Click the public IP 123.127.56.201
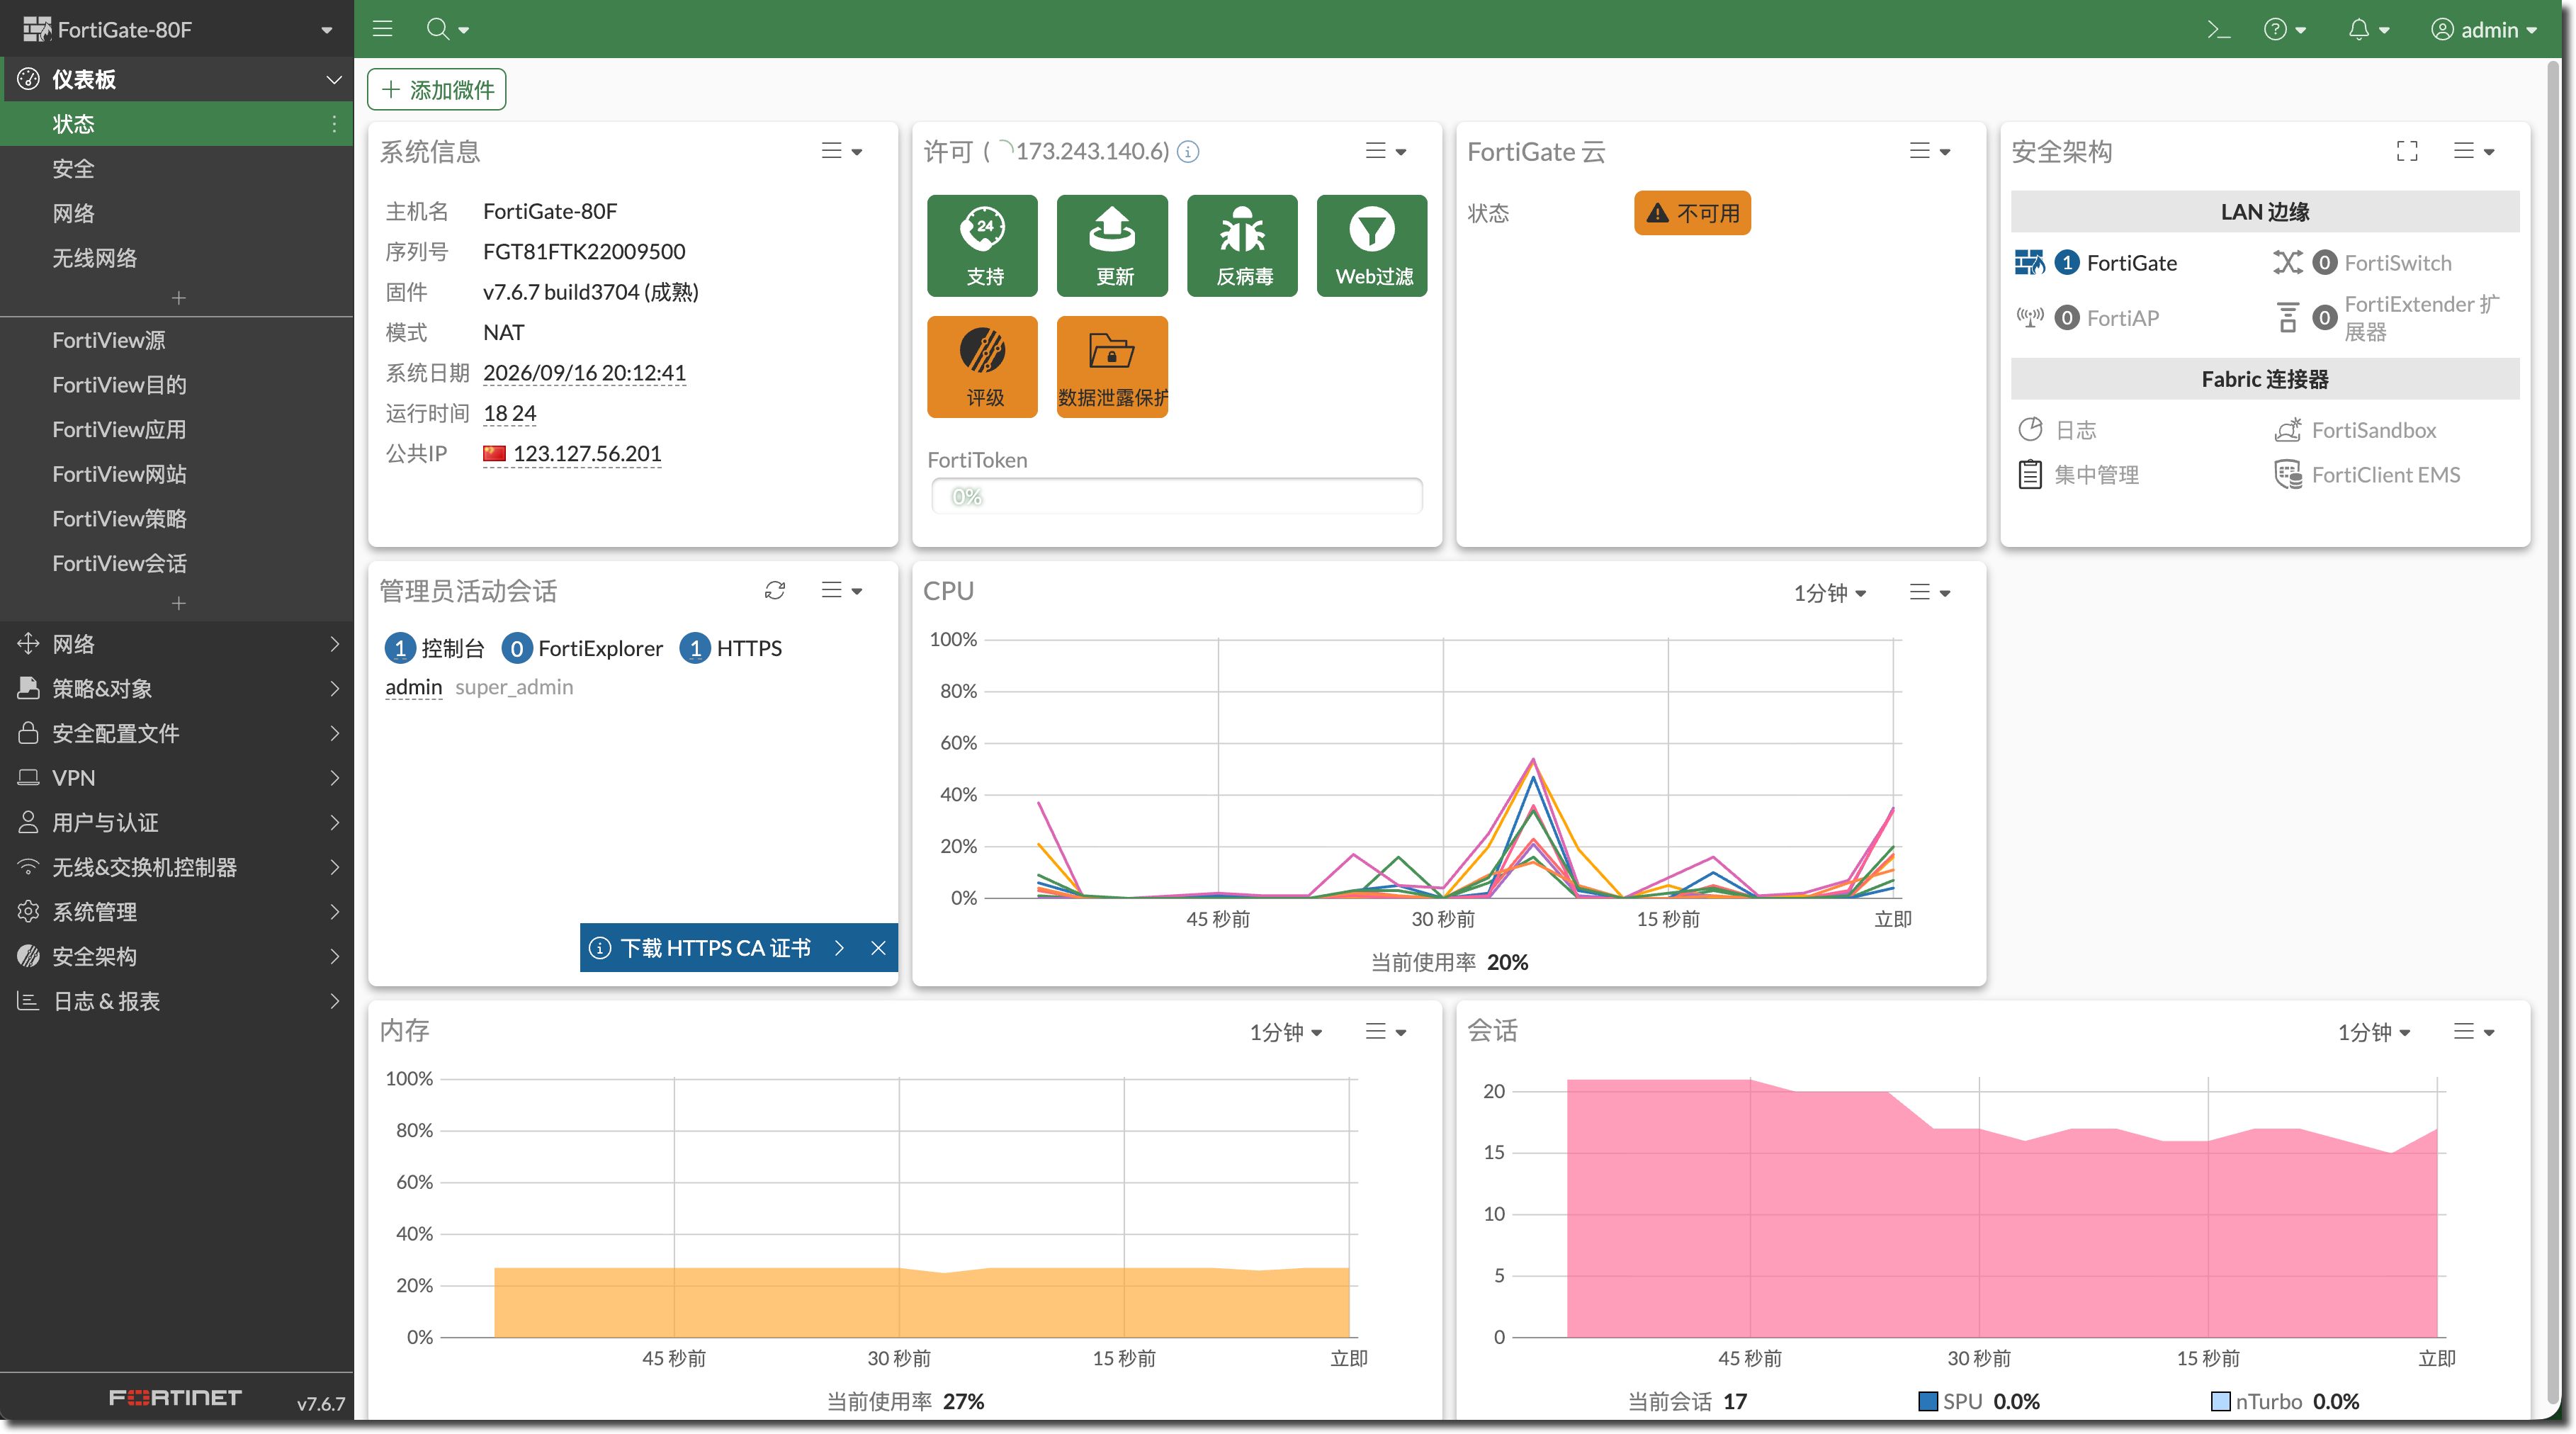Screen dimensions: 2576x1434 586,454
